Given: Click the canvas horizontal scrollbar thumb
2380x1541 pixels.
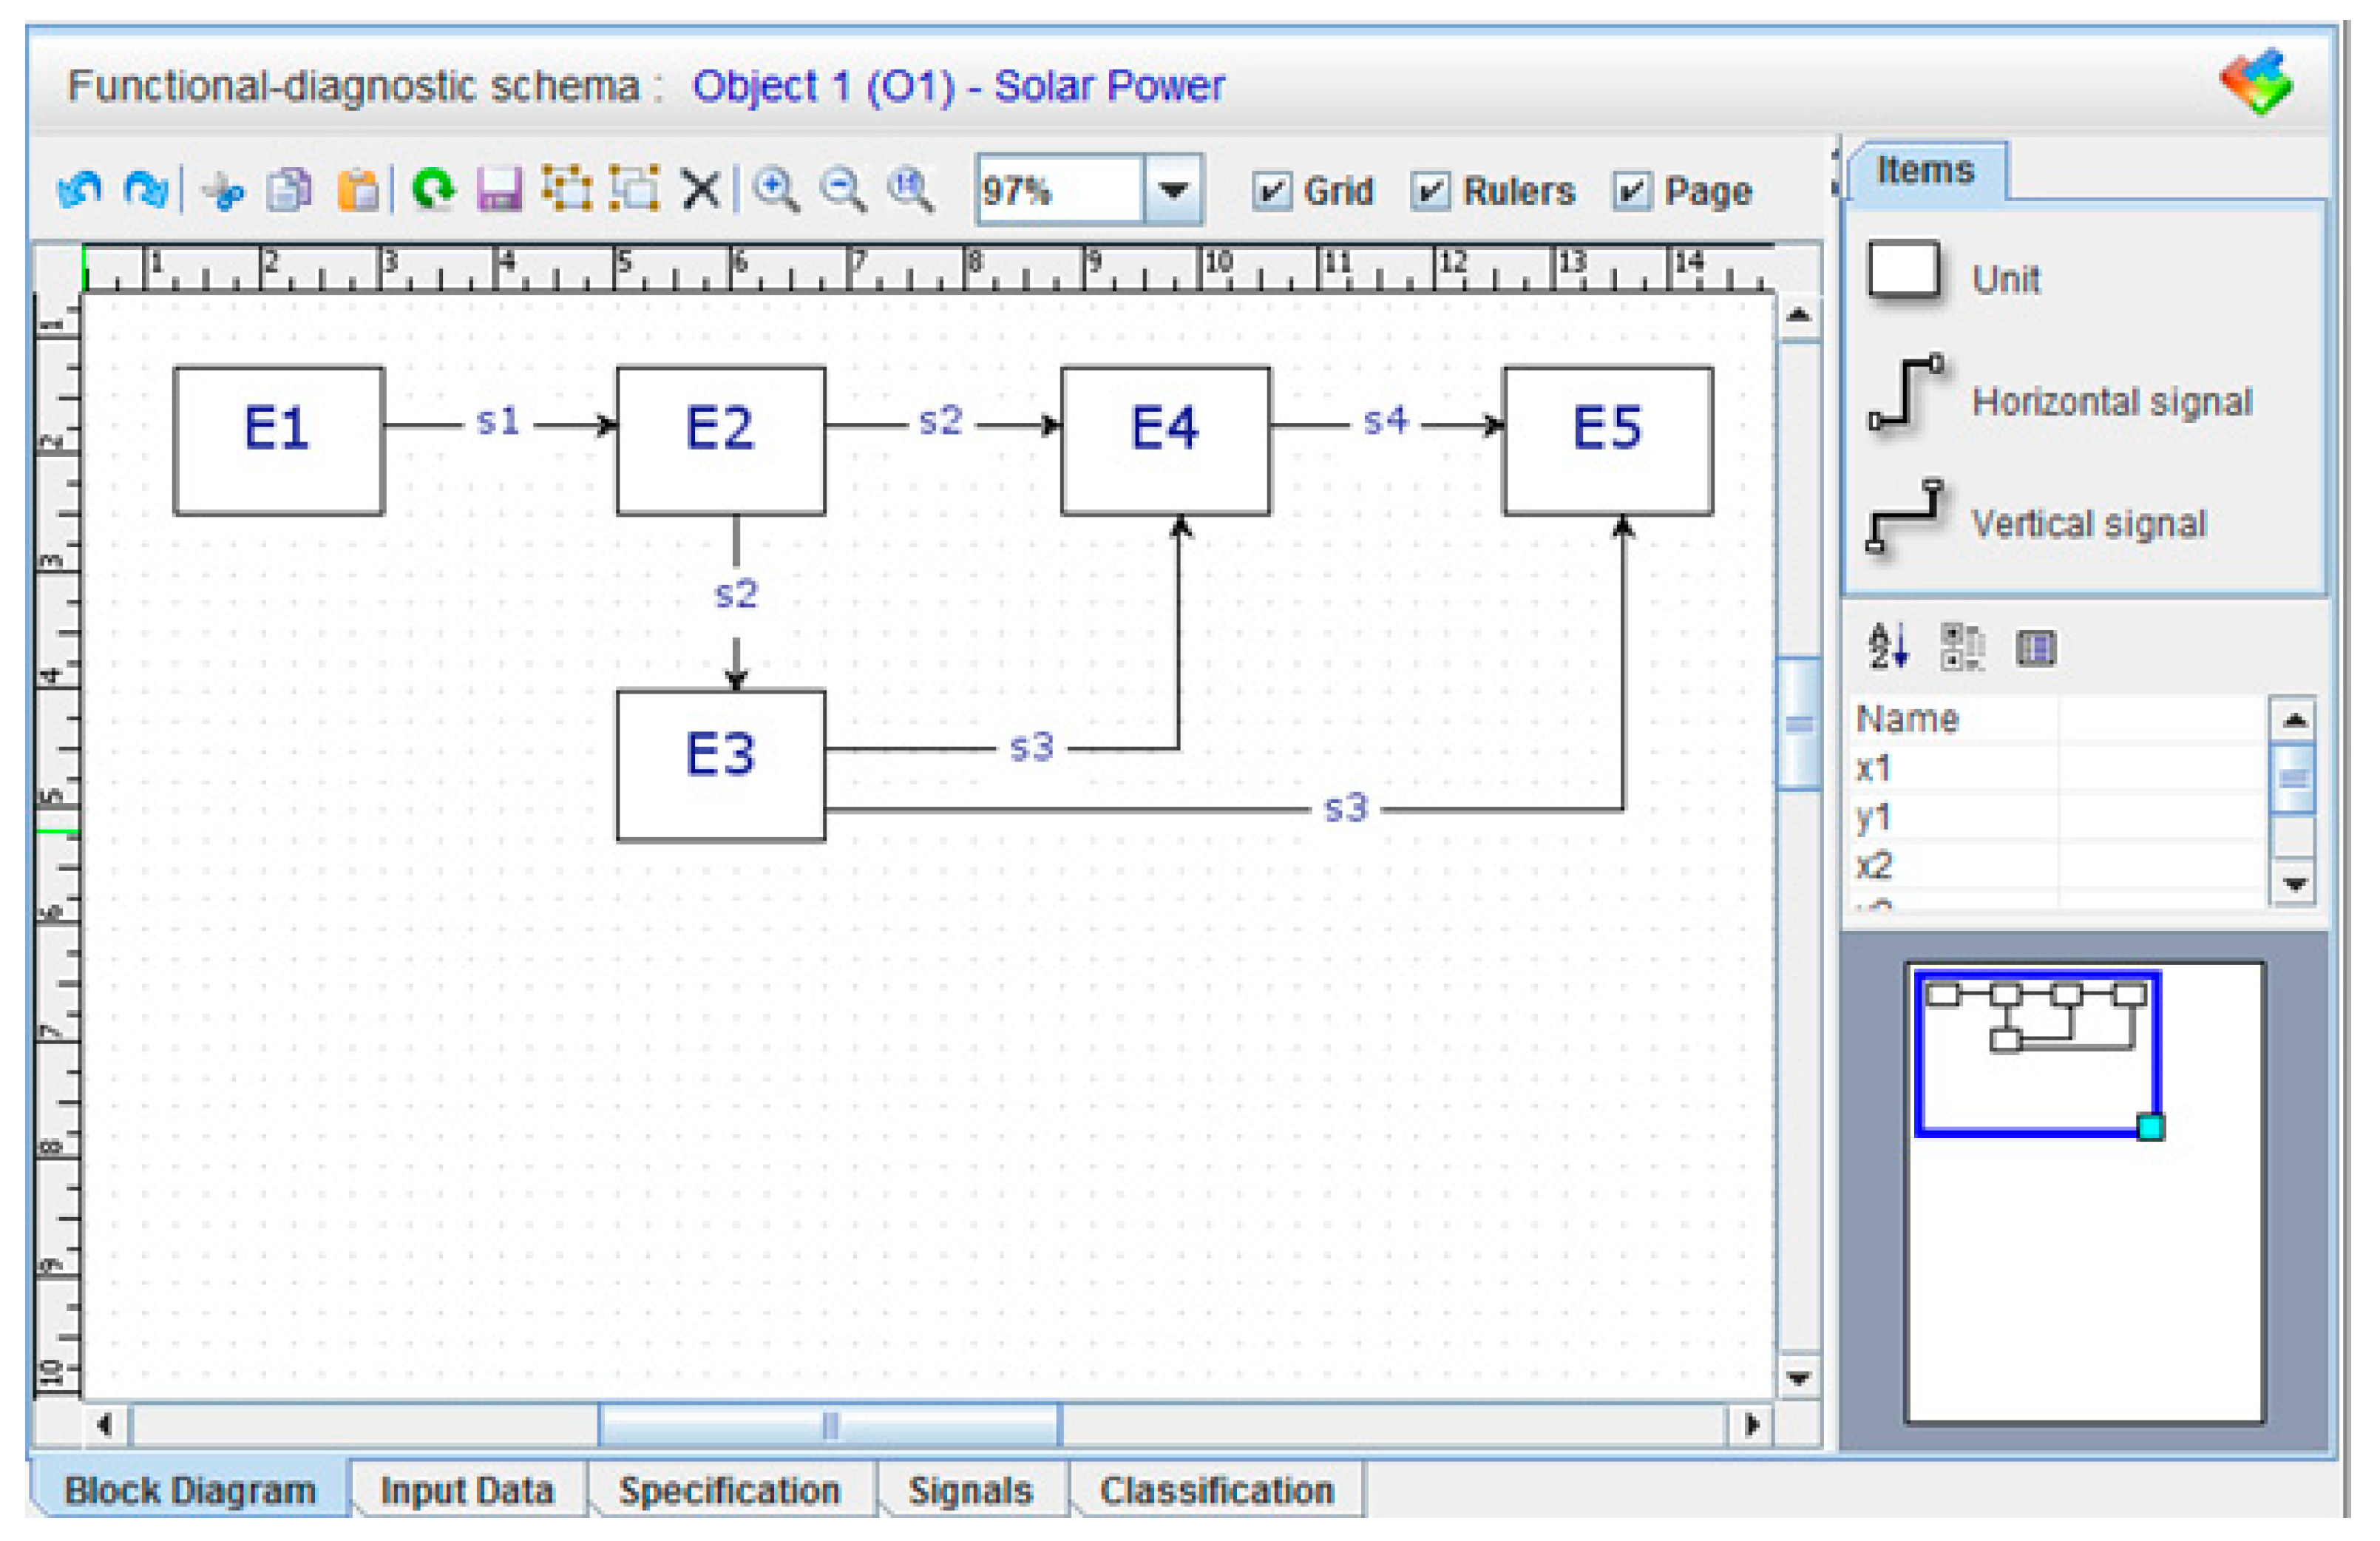Looking at the screenshot, I should pyautogui.click(x=829, y=1425).
